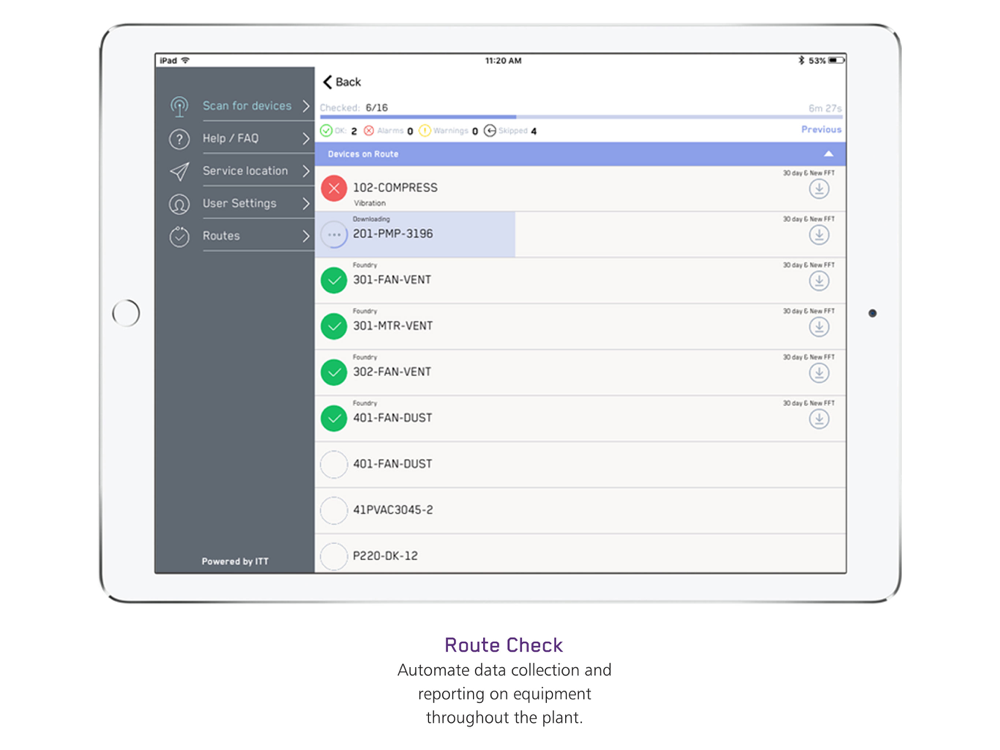Image resolution: width=1000 pixels, height=750 pixels.
Task: Go Back to previous screen
Action: pos(342,82)
